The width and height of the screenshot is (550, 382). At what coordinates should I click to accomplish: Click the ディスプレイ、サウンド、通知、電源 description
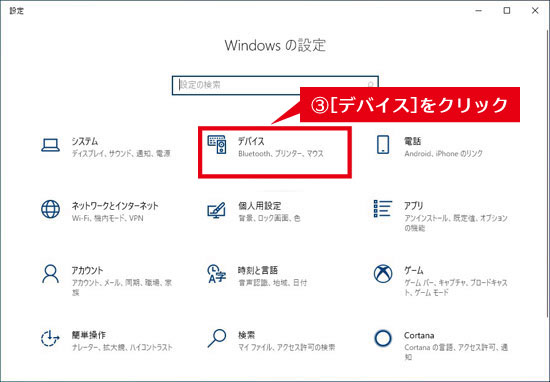[121, 154]
